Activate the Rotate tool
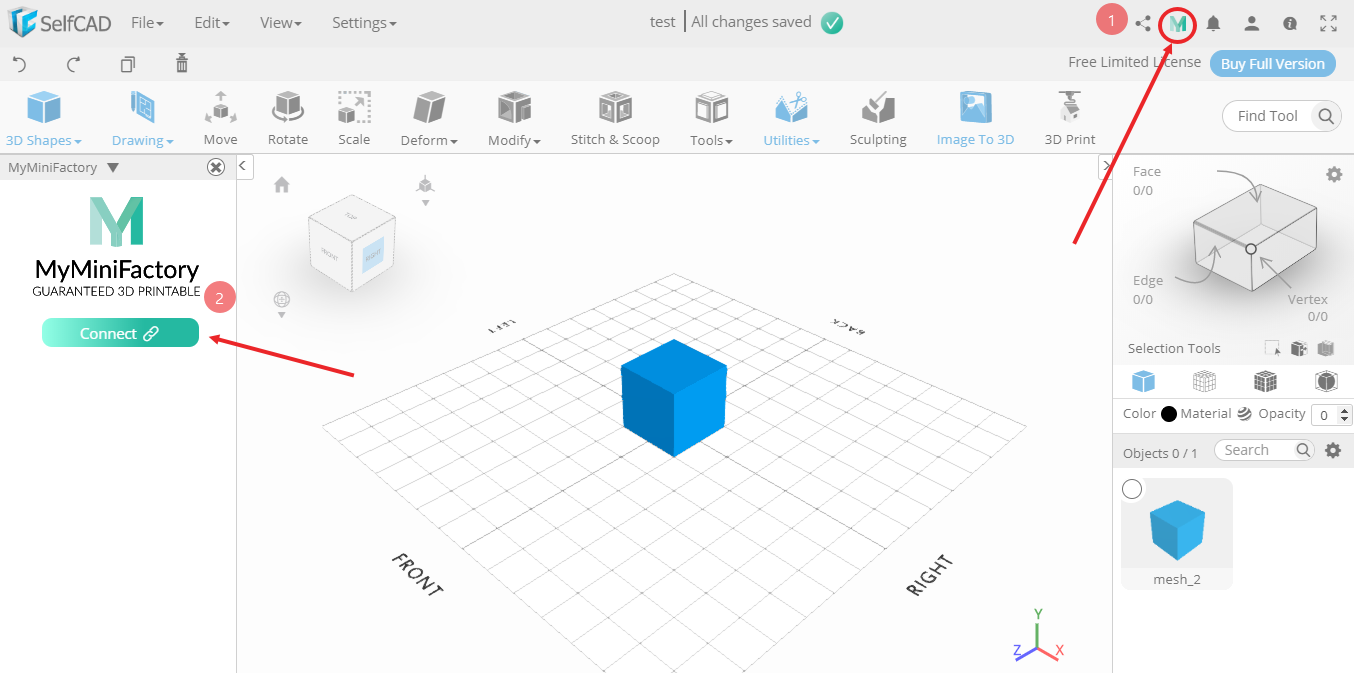 (287, 117)
